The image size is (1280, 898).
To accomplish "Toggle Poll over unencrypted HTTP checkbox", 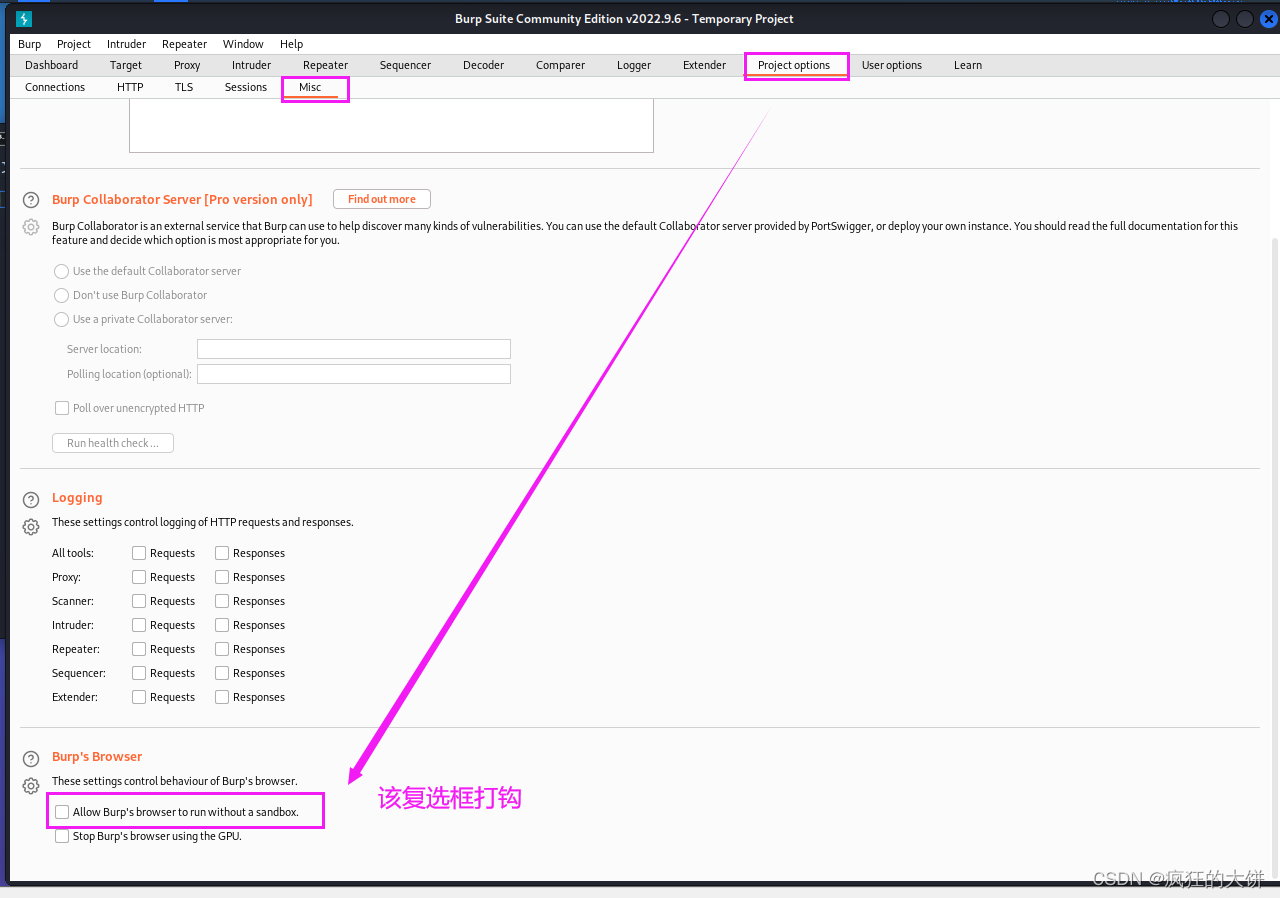I will pos(62,408).
